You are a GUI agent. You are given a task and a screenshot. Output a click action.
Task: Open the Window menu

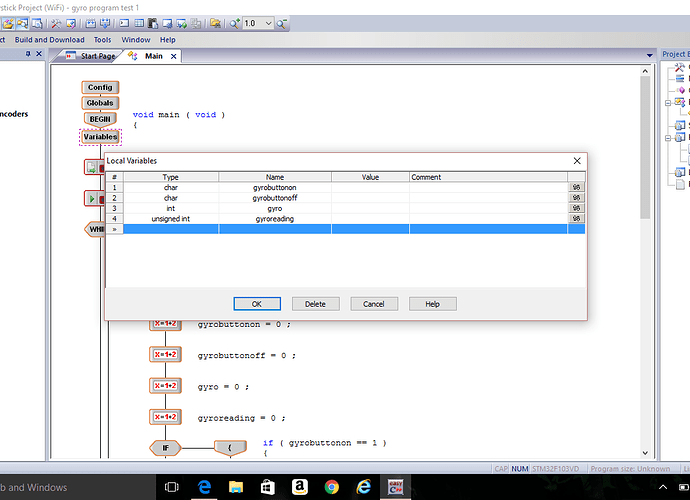point(136,40)
